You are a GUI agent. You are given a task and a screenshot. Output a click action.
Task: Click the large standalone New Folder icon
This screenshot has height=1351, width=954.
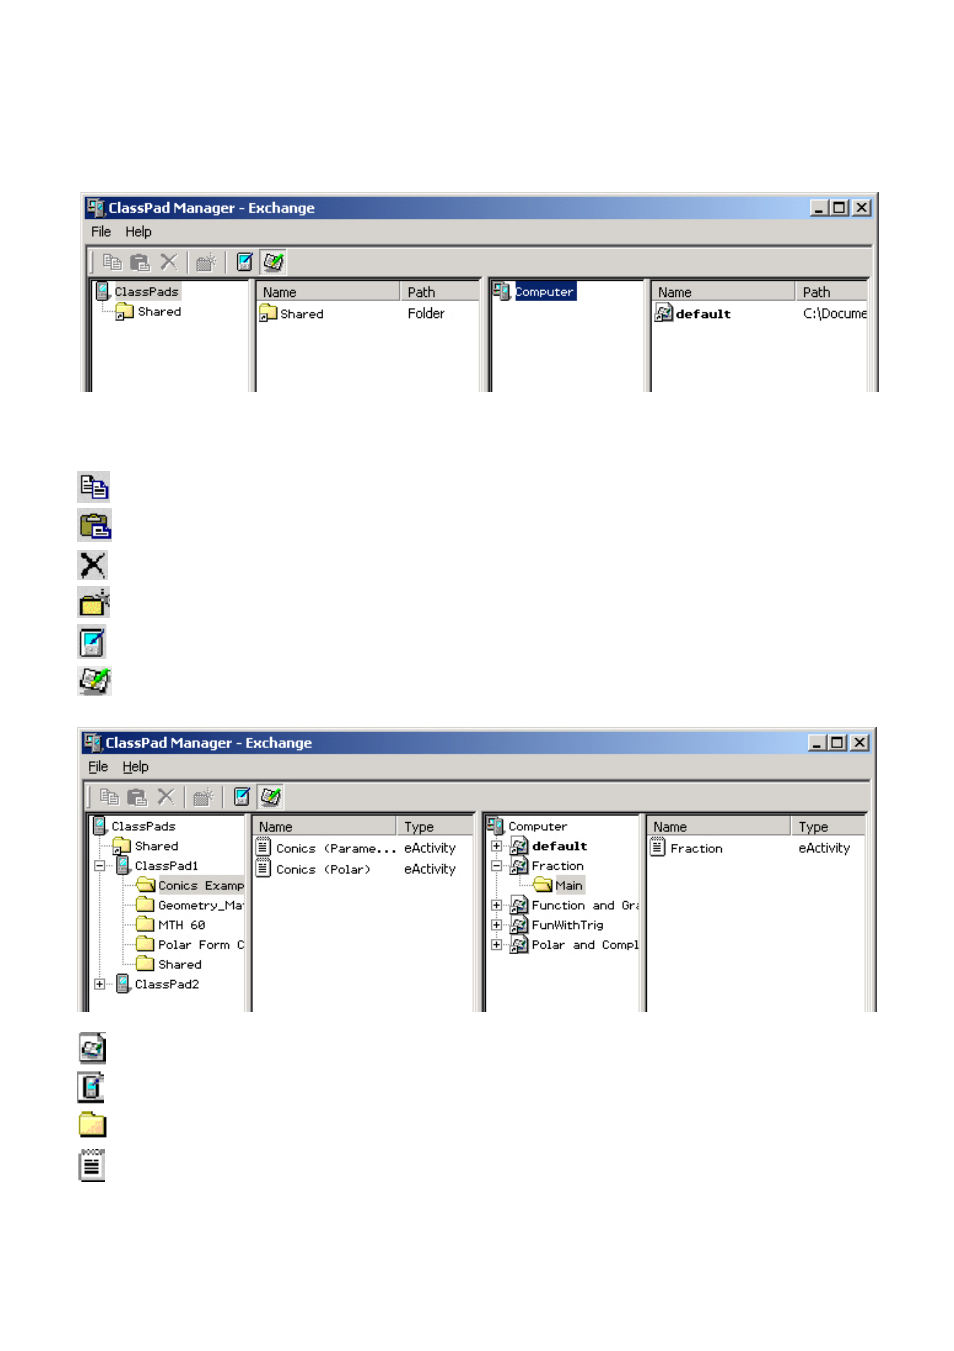(x=94, y=603)
